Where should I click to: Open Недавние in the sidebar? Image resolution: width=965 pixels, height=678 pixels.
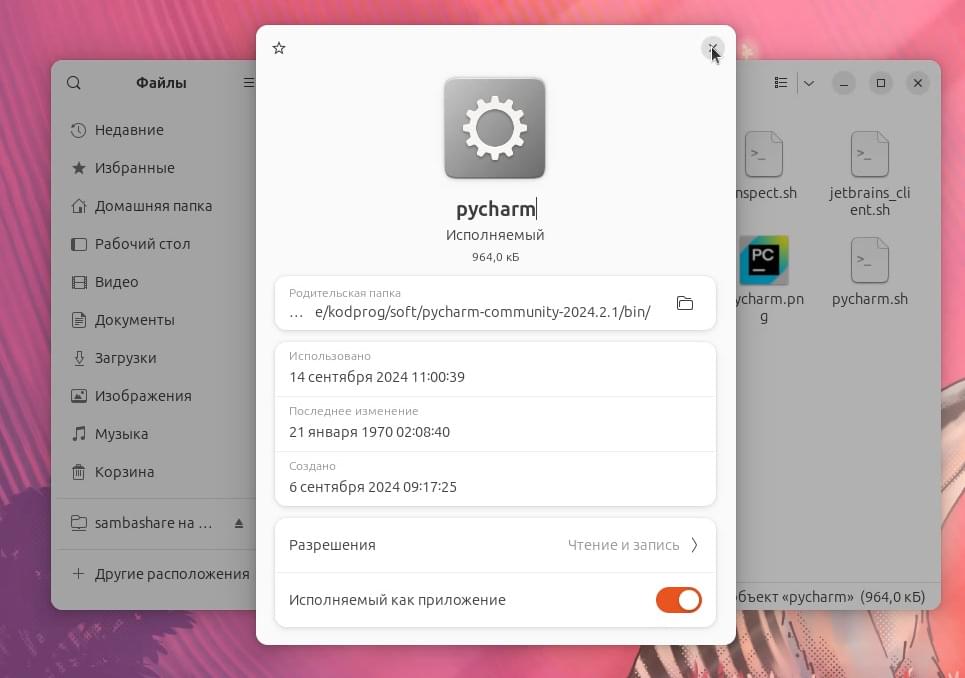click(x=129, y=130)
